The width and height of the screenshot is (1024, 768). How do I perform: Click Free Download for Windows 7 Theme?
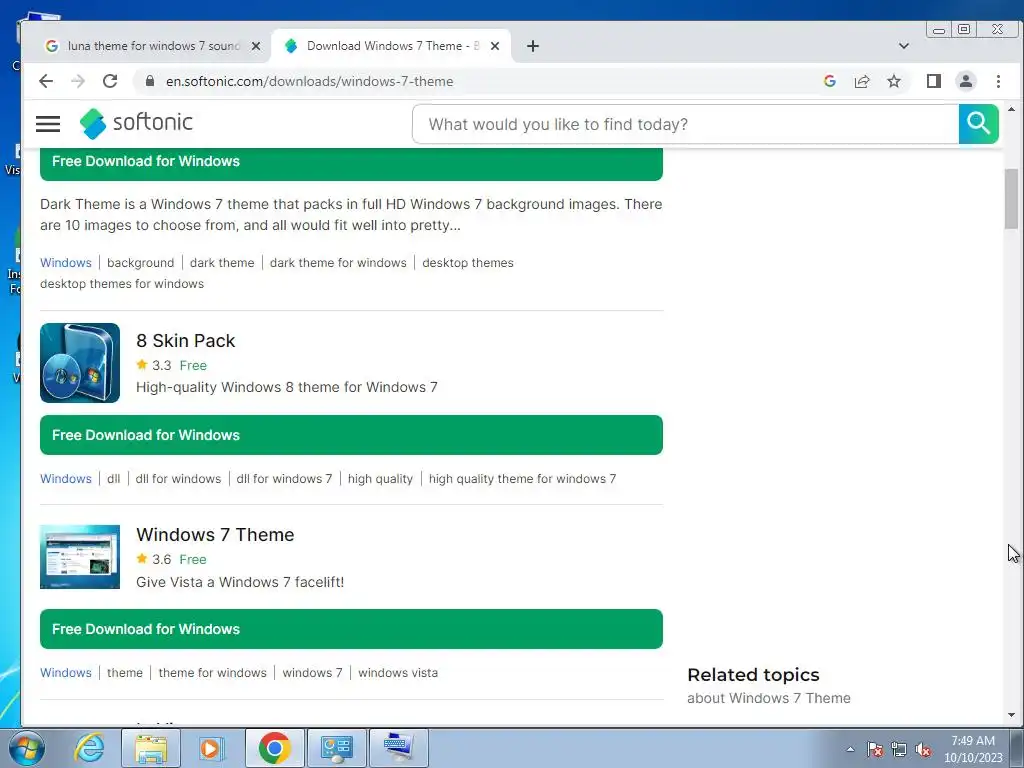[351, 629]
